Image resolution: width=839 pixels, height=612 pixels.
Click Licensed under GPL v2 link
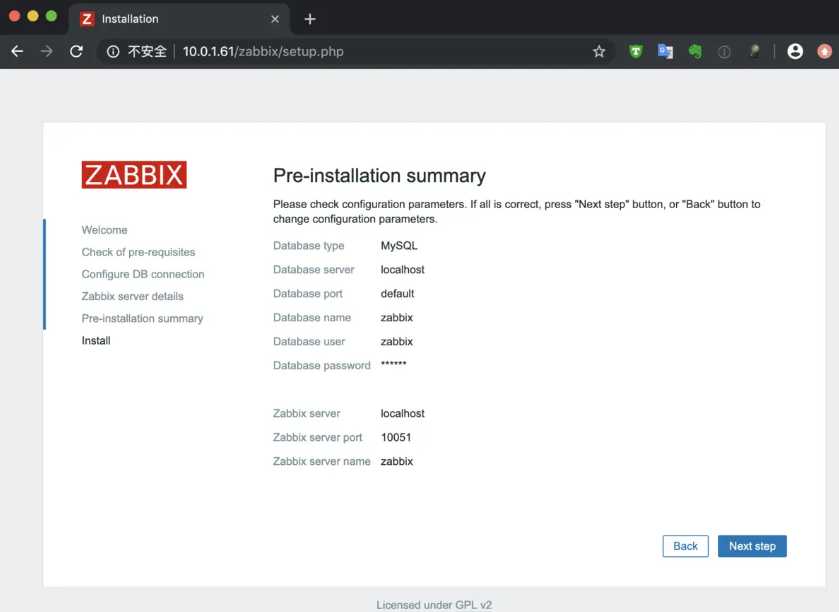[x=434, y=605]
